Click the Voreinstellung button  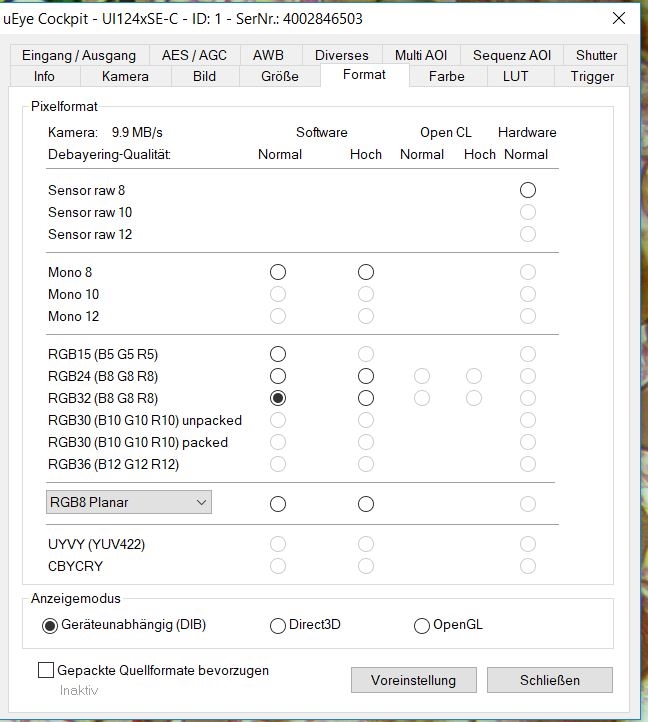coord(413,680)
